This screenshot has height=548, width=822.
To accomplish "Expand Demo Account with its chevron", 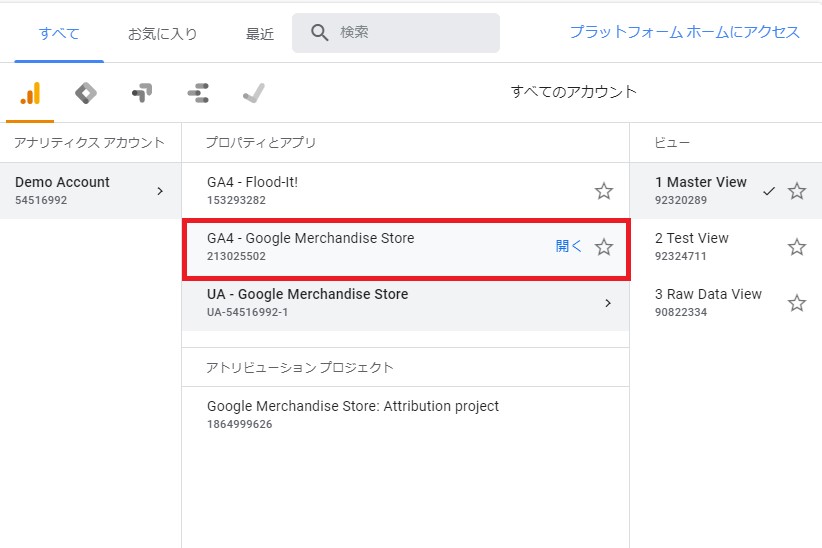I will tap(160, 191).
